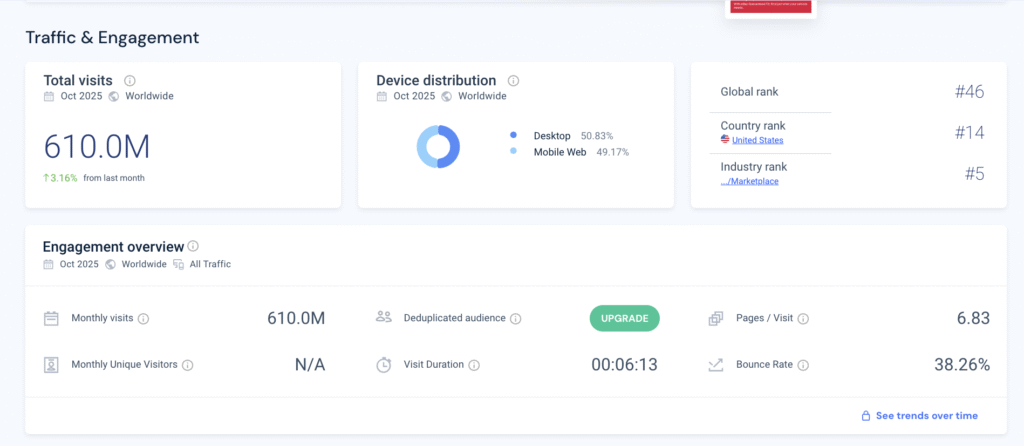Show Deduplicated audience info icon
This screenshot has width=1024, height=446.
click(516, 319)
